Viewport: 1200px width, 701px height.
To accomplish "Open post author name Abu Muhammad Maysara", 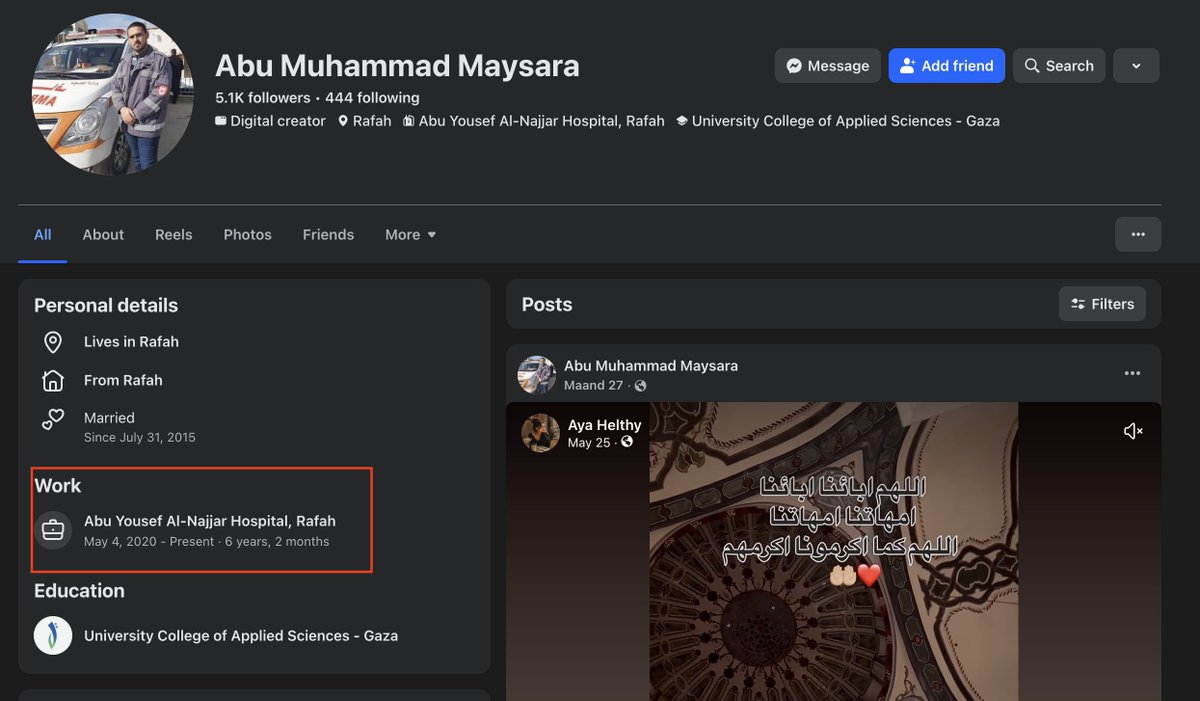I will [x=651, y=366].
